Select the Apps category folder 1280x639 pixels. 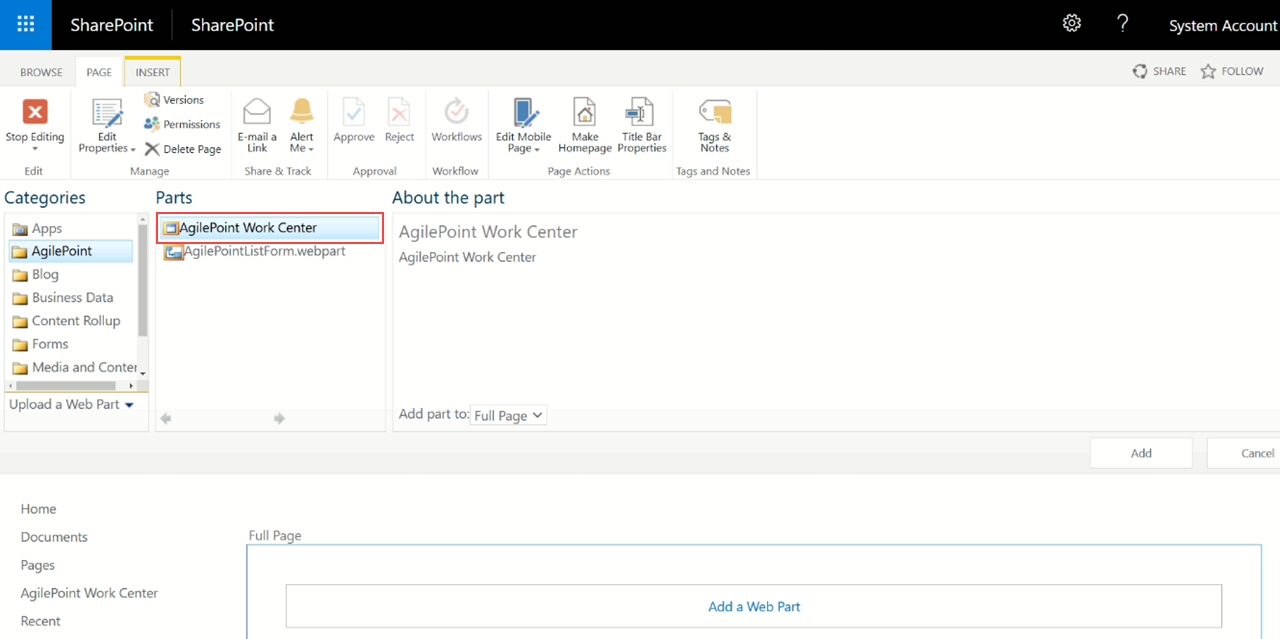pyautogui.click(x=37, y=229)
